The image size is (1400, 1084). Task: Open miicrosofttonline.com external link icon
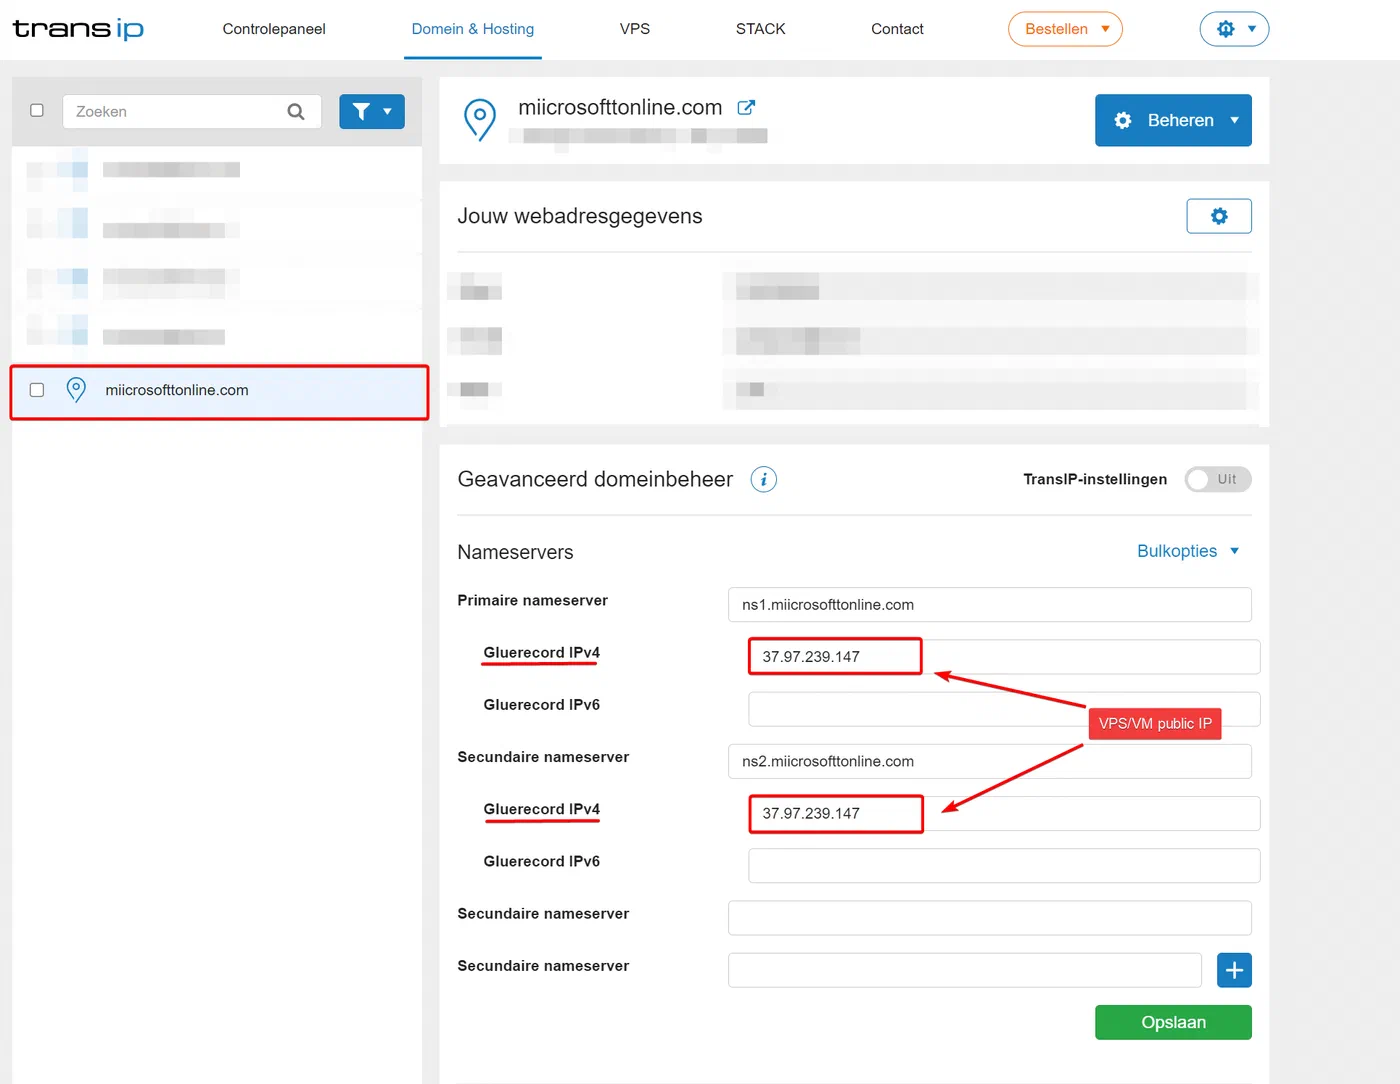pyautogui.click(x=746, y=107)
